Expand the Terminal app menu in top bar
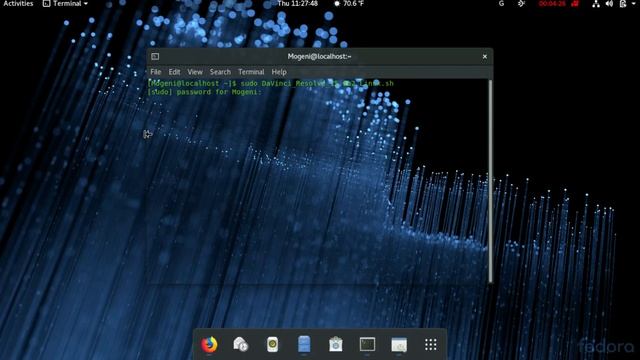The width and height of the screenshot is (640, 360). pyautogui.click(x=65, y=4)
